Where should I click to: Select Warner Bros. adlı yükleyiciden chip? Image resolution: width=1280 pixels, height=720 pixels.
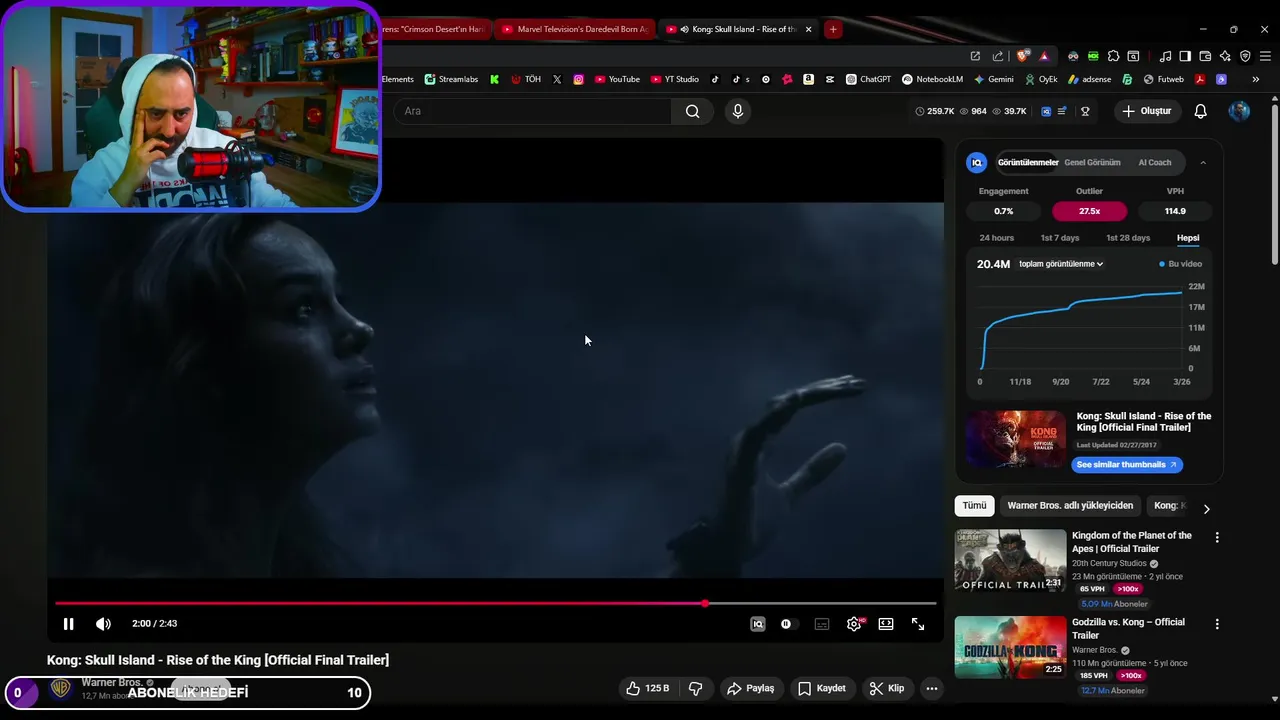[x=1070, y=506]
